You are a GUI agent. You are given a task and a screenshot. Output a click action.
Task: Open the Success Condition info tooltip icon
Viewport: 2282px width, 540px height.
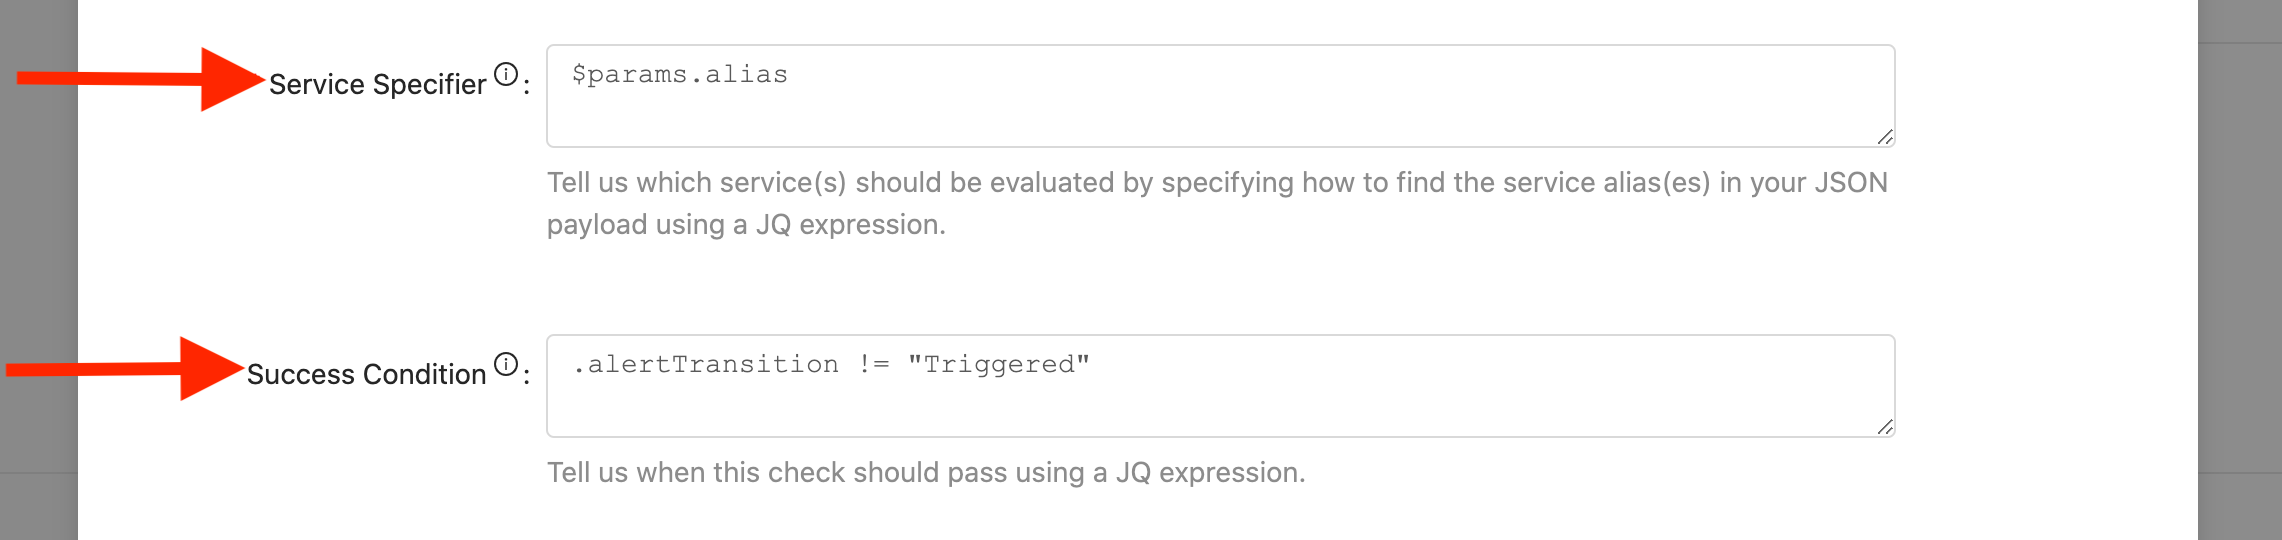click(507, 364)
